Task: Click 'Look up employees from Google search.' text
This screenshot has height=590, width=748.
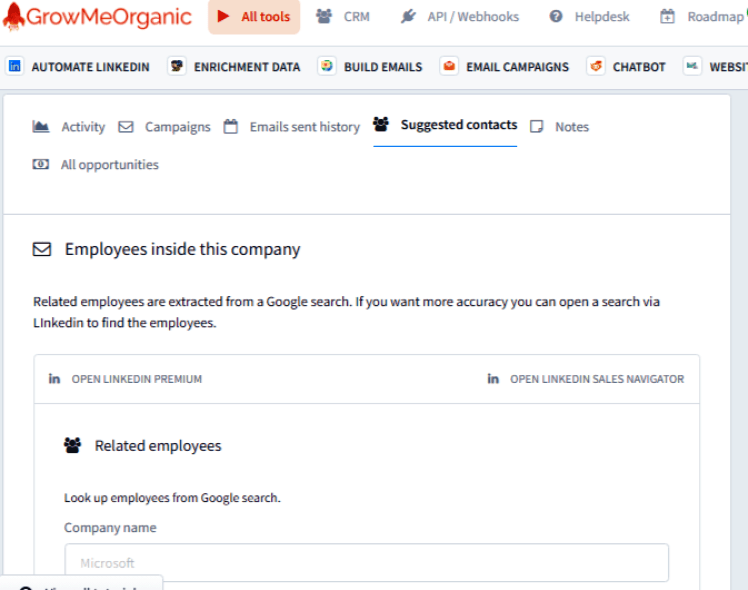Action: (172, 498)
